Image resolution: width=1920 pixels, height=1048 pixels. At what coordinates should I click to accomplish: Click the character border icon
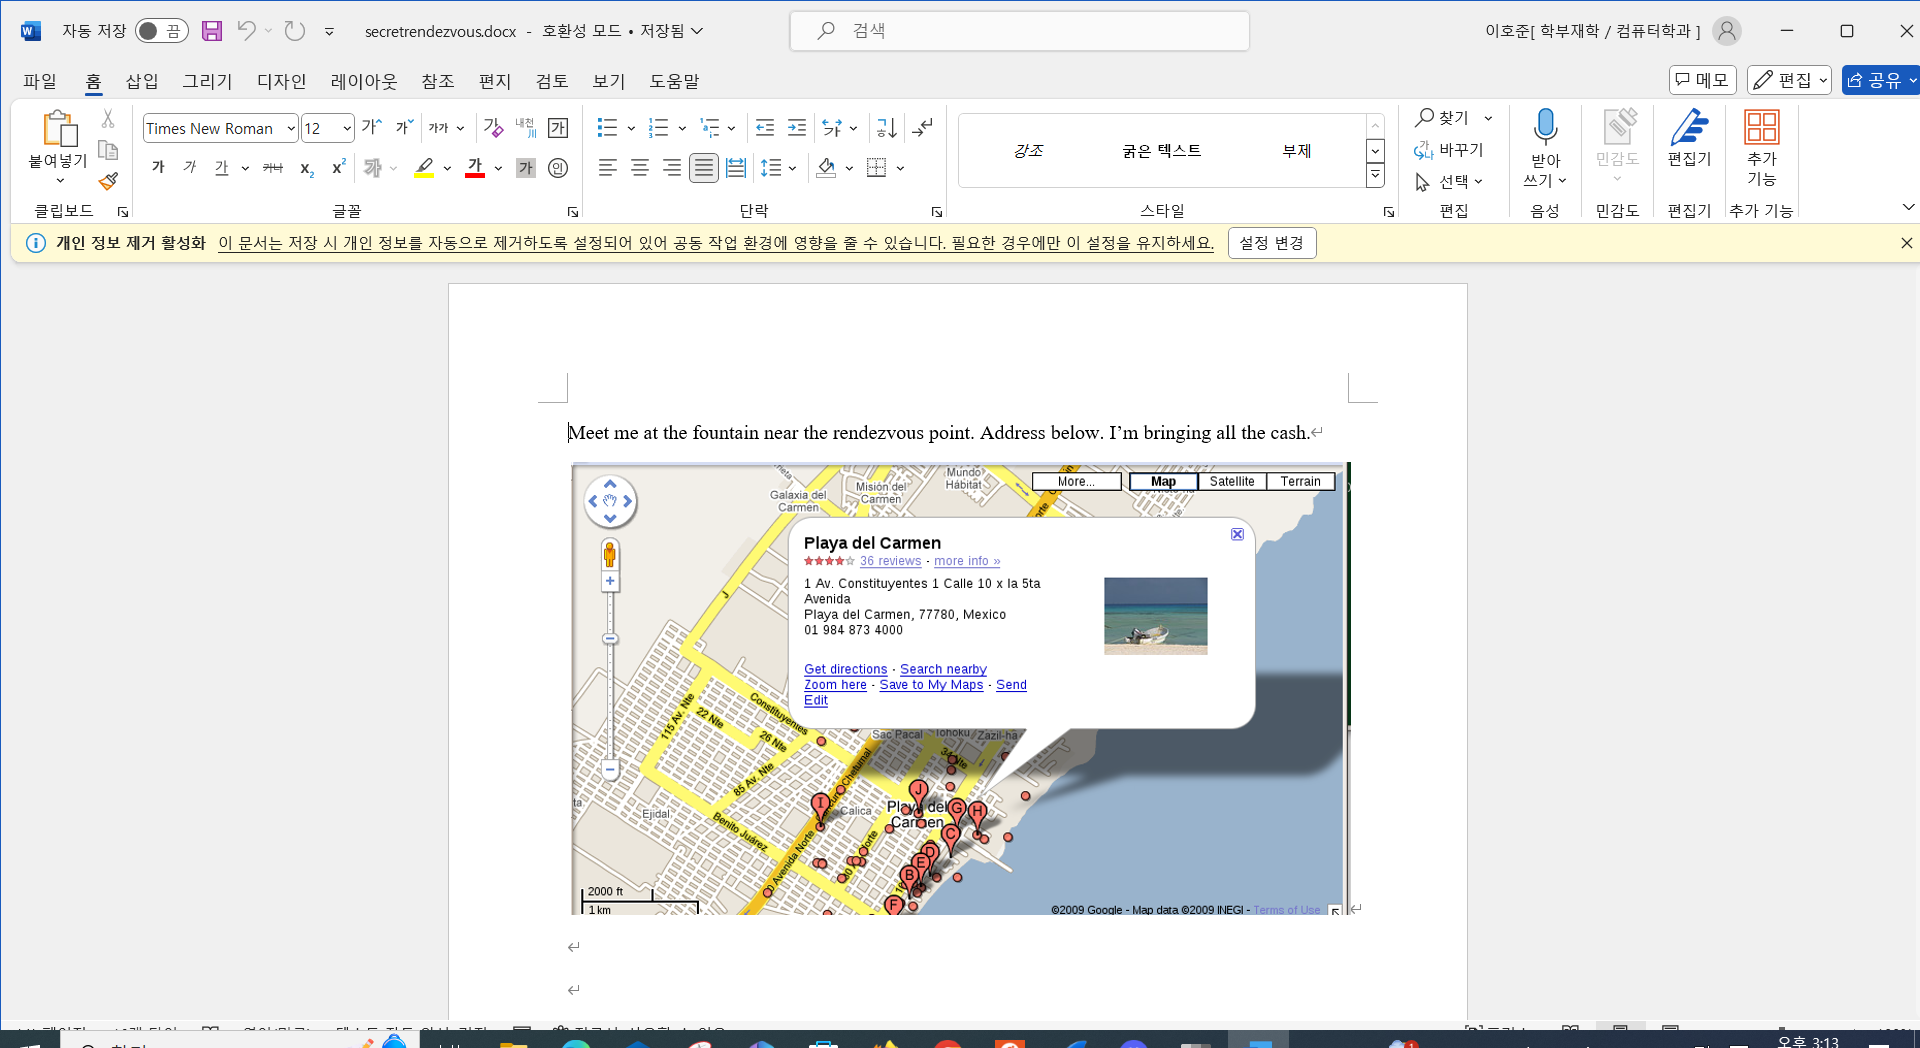pyautogui.click(x=558, y=127)
